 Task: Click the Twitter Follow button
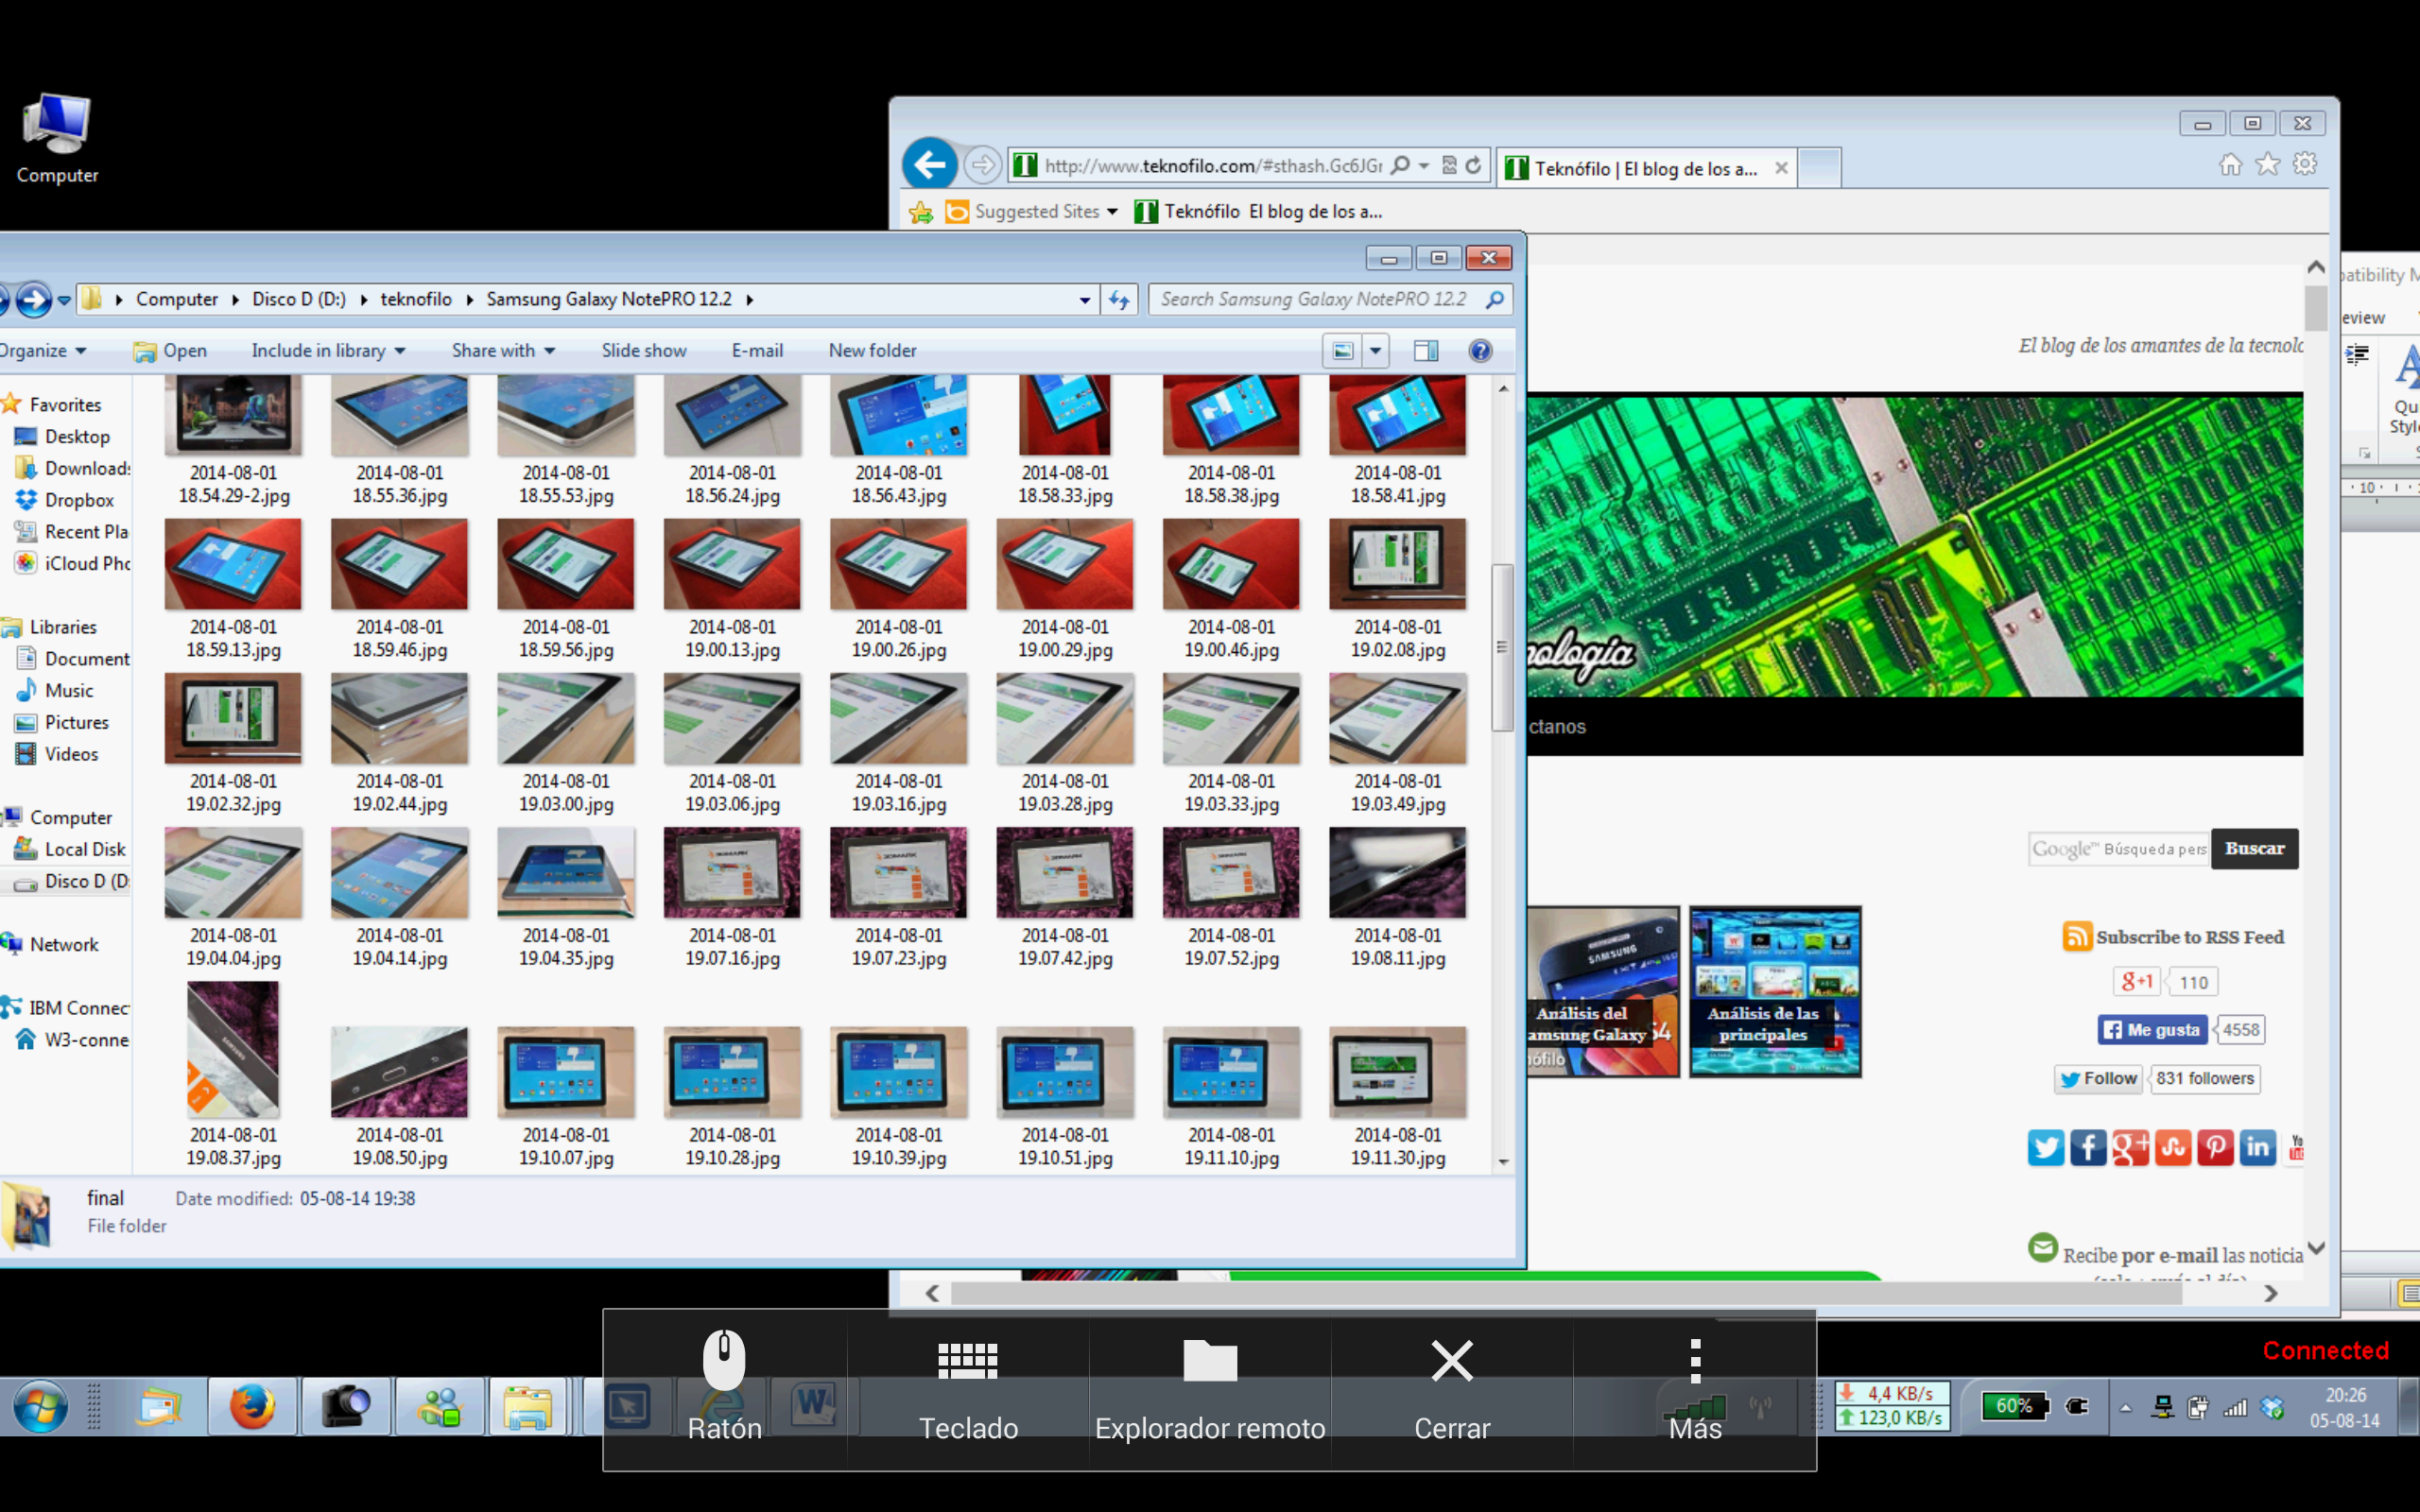click(x=2098, y=1079)
